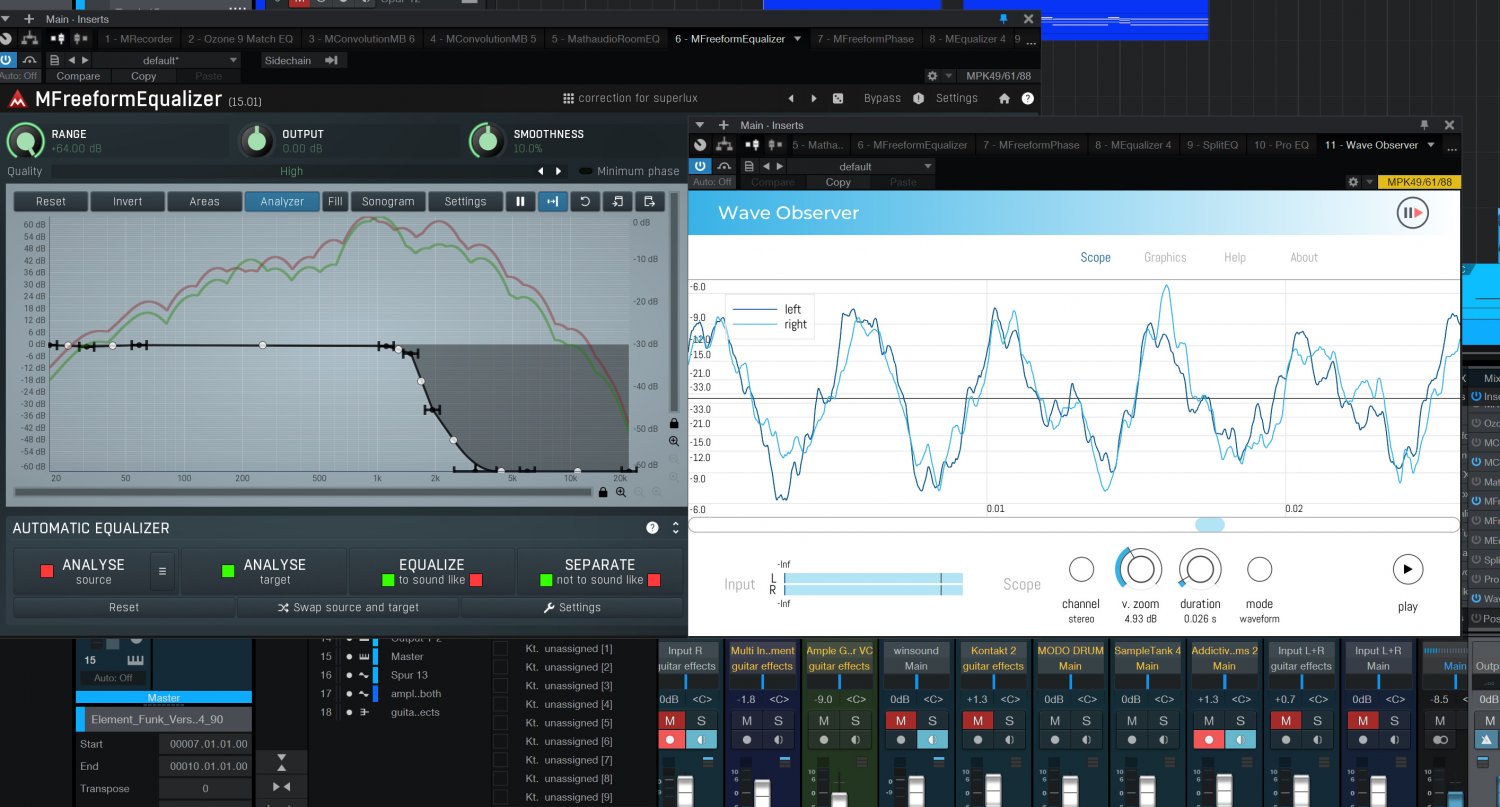Image resolution: width=1500 pixels, height=807 pixels.
Task: Switch to 10 - Pro EQ tab
Action: (x=1281, y=145)
